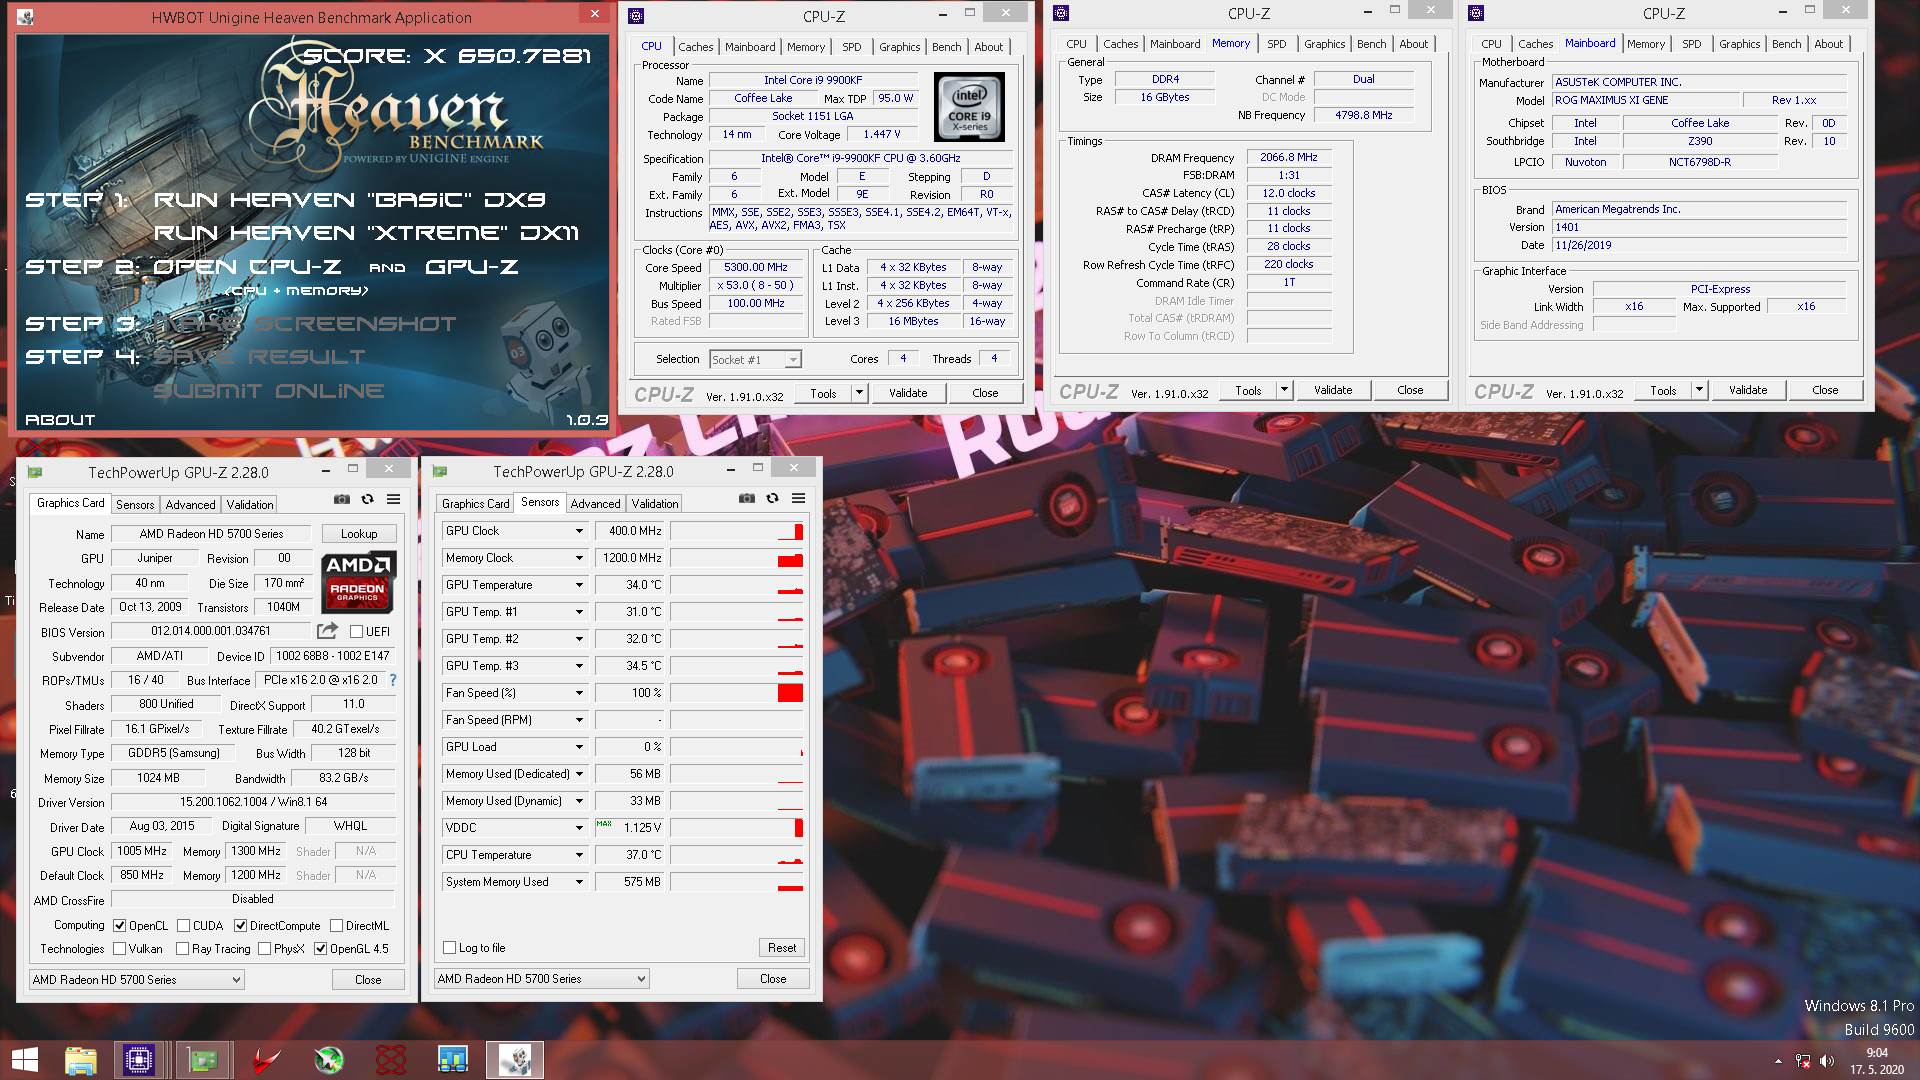
Task: Click the CPU-Z title icon of the Memory window
Action: click(1061, 13)
